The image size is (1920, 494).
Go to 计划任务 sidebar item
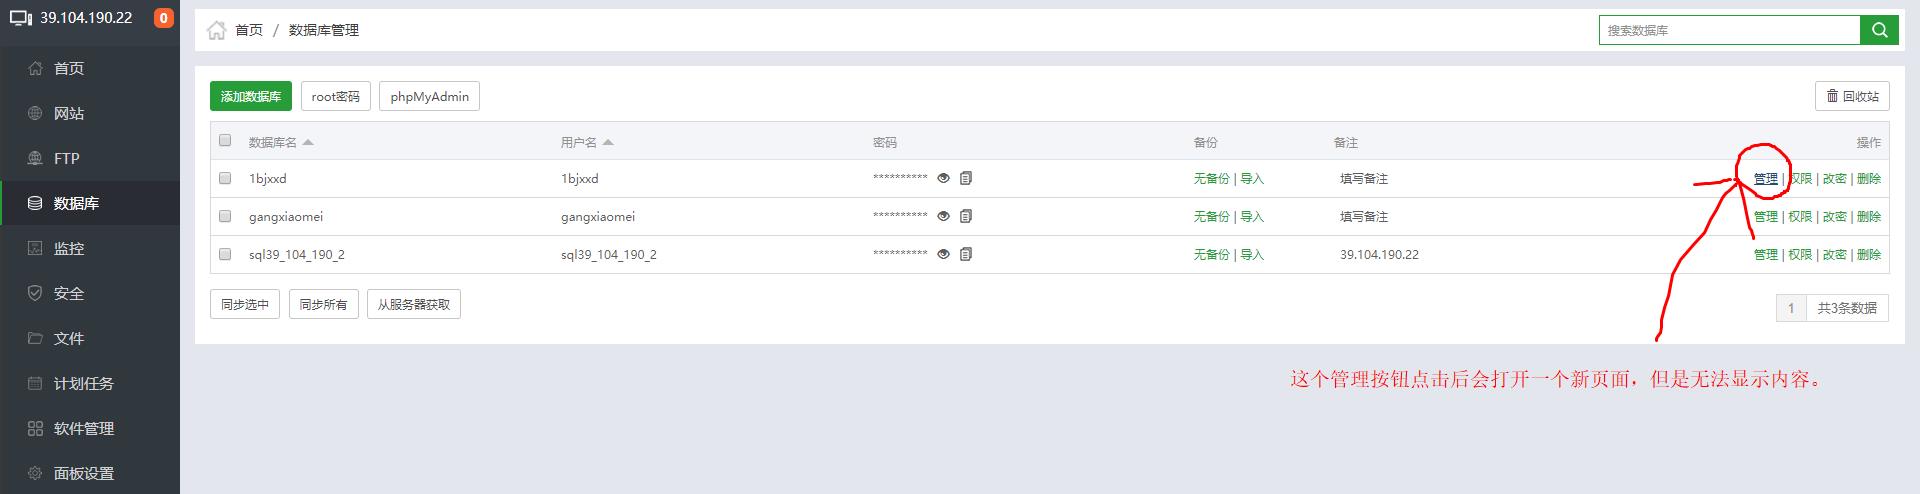[83, 383]
